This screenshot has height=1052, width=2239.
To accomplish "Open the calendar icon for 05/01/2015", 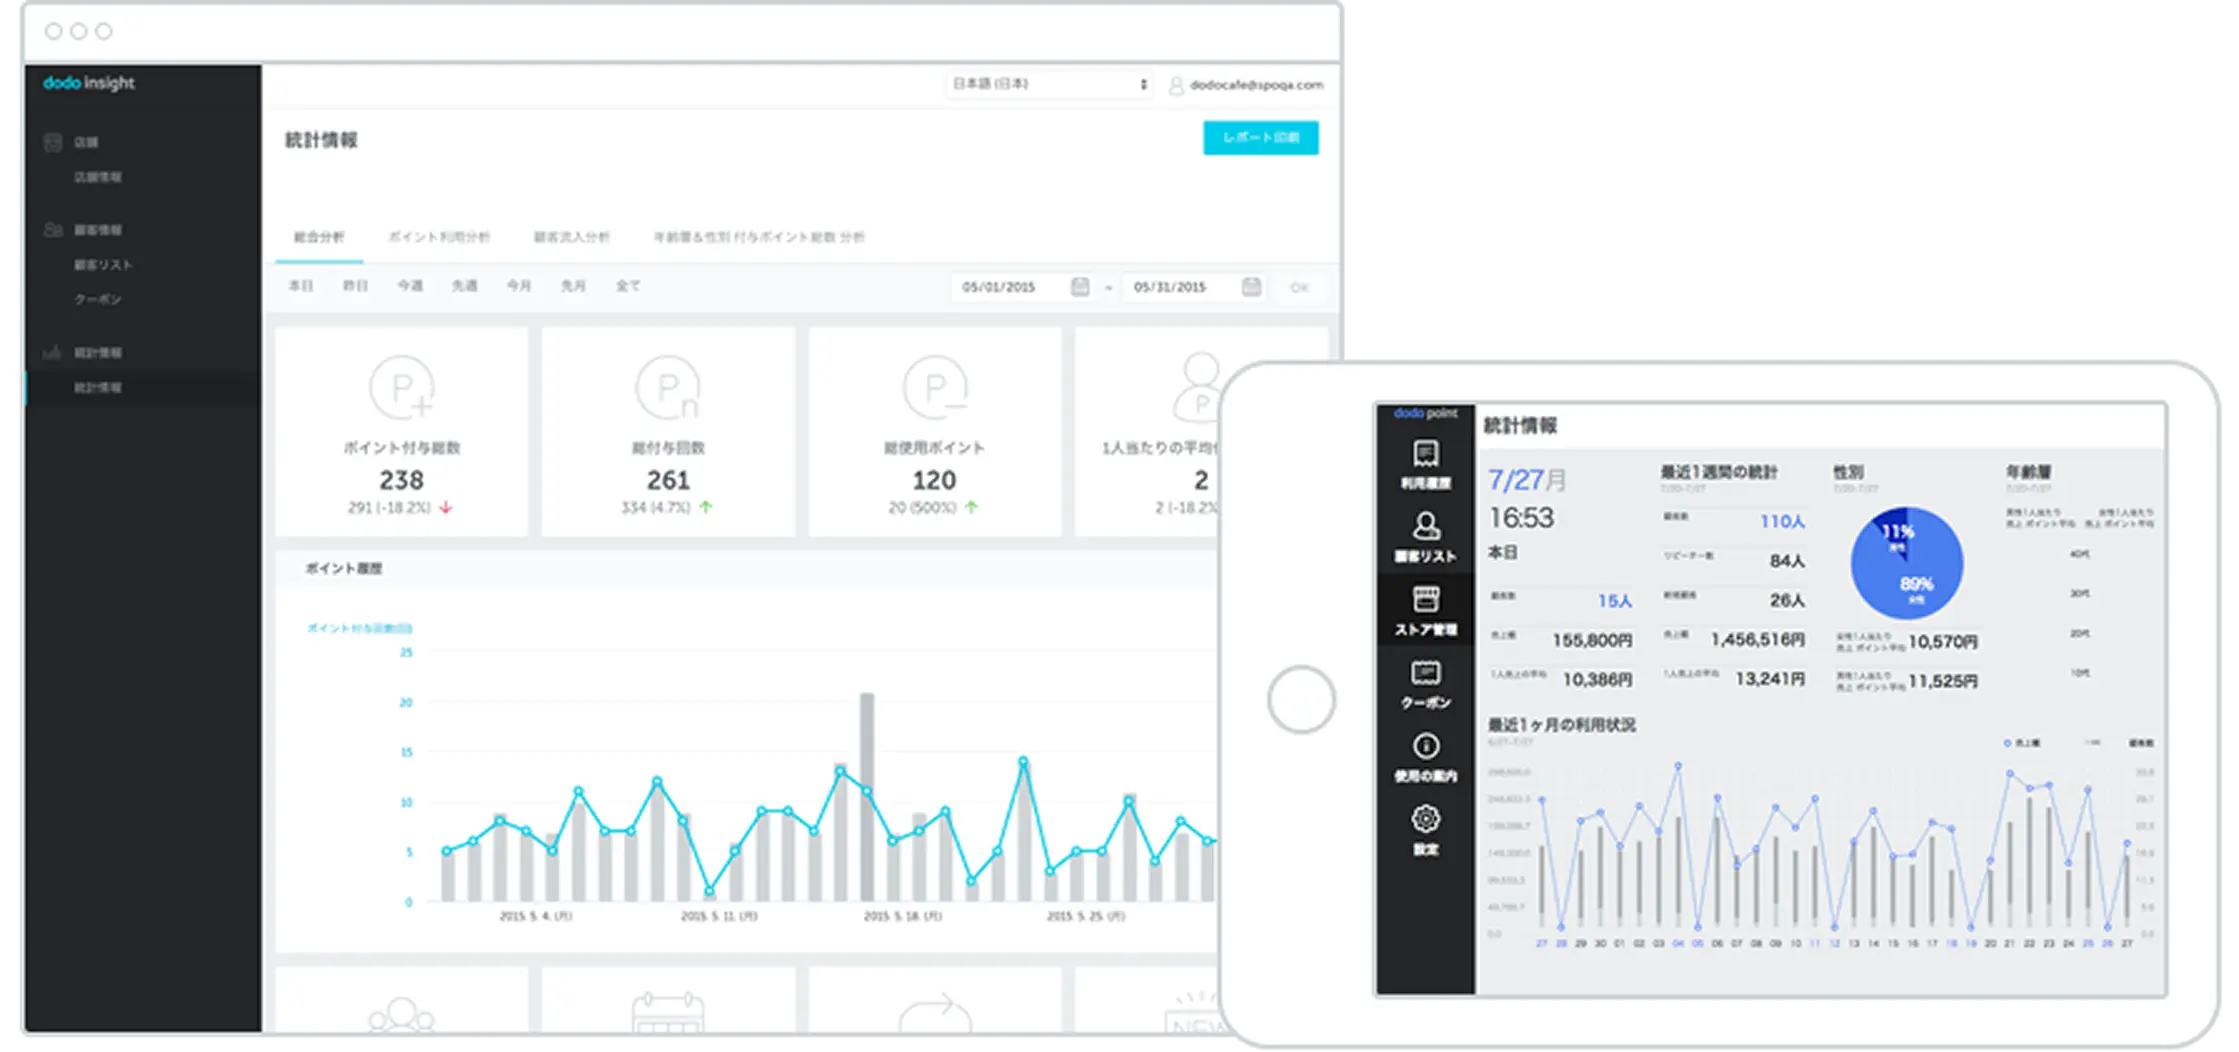I will pyautogui.click(x=1080, y=287).
